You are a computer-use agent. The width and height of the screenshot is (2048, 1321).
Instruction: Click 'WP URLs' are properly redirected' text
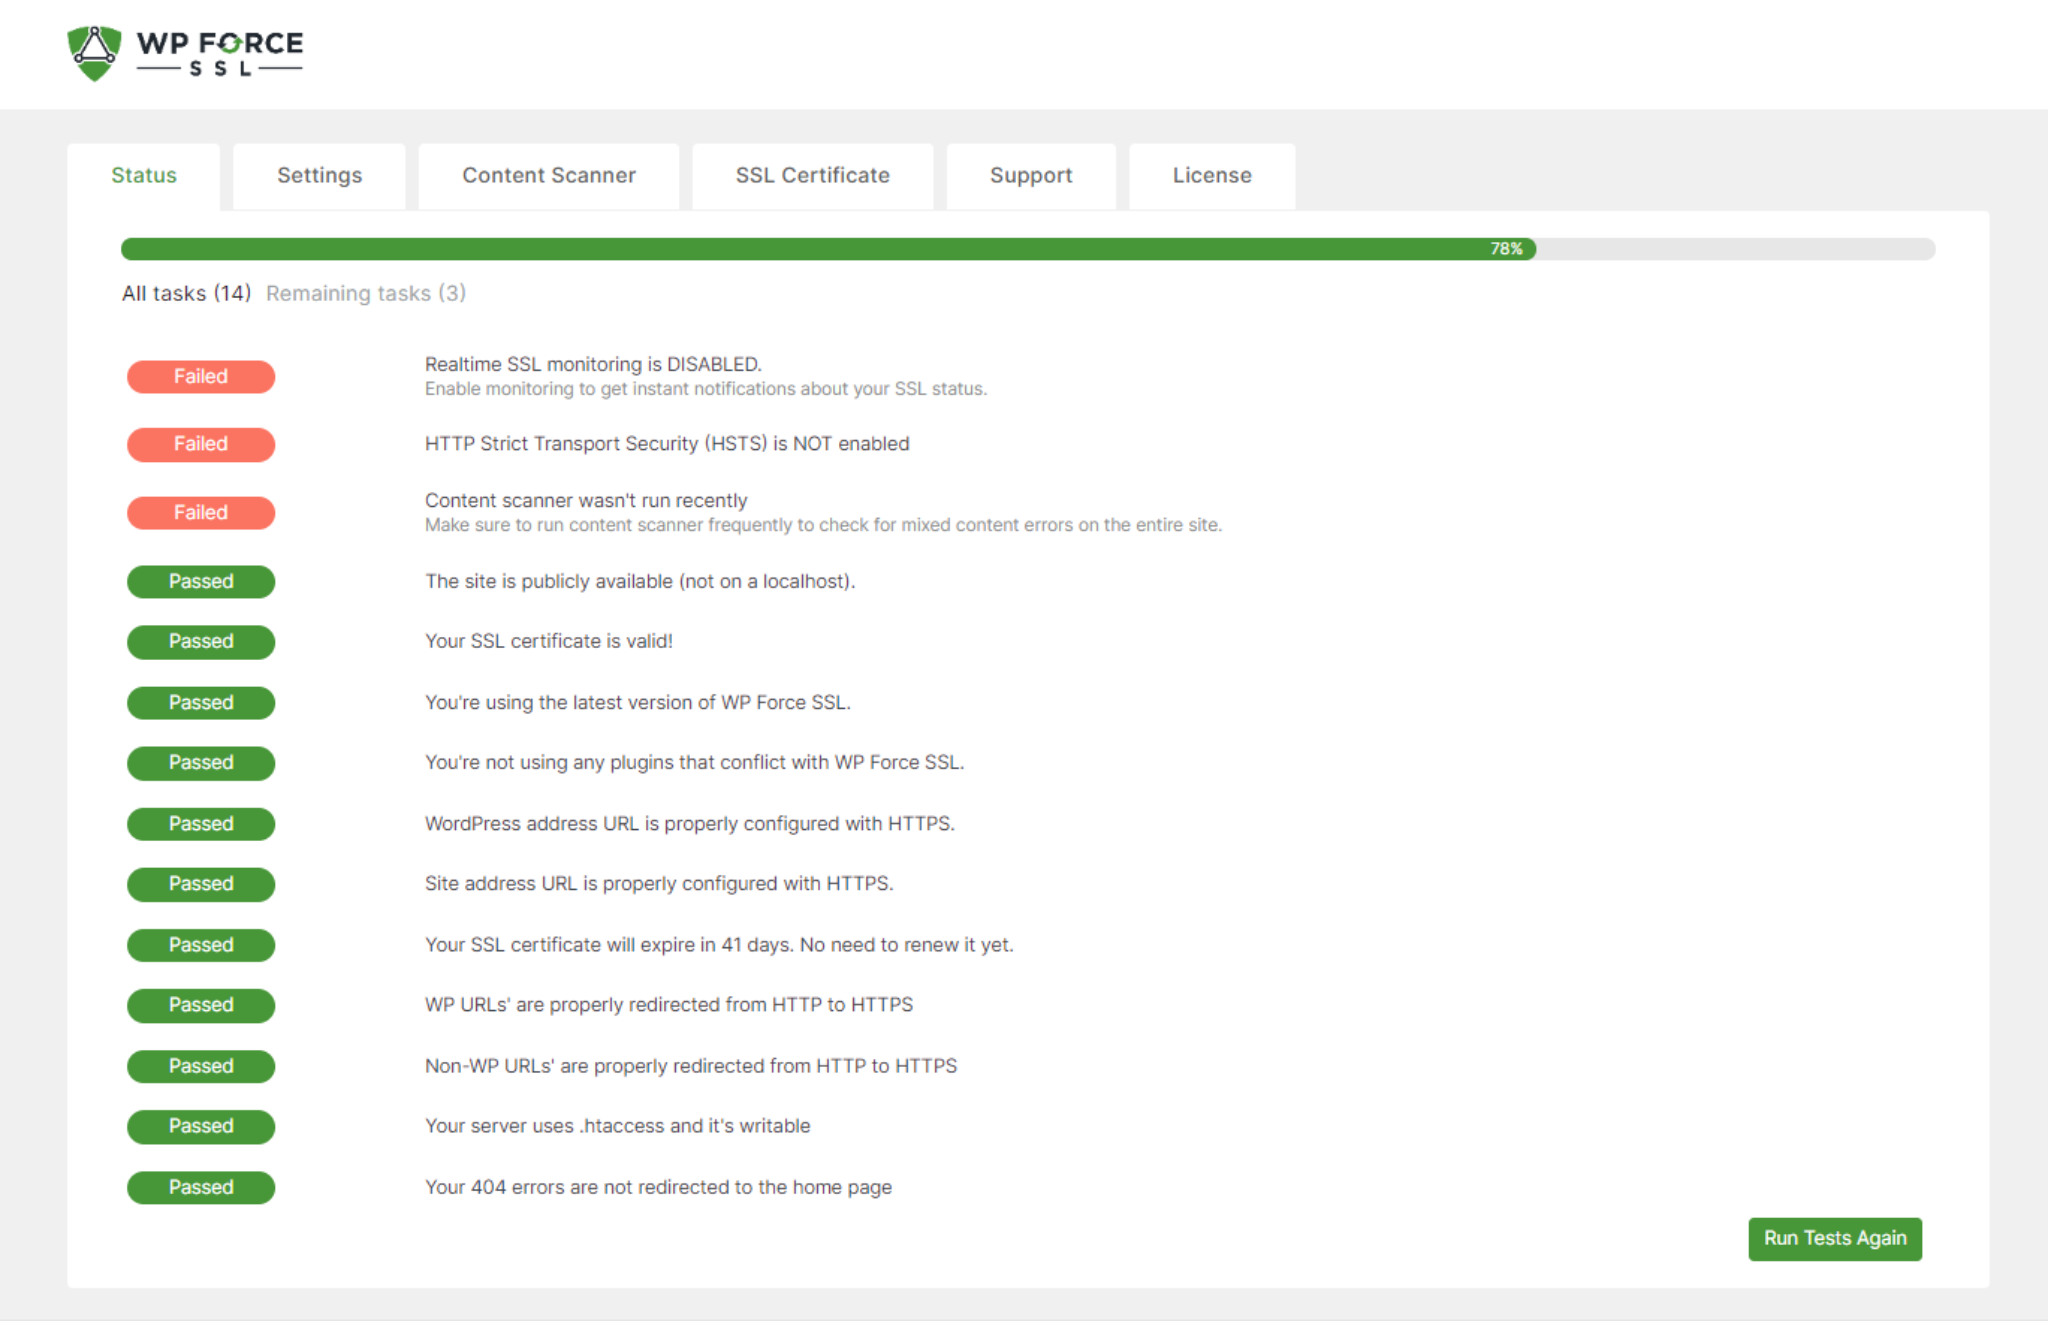(669, 1005)
